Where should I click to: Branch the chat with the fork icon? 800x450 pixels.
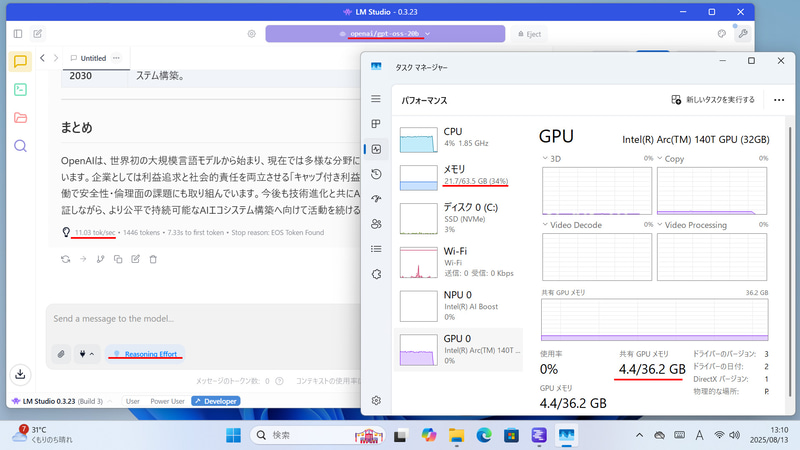point(101,259)
